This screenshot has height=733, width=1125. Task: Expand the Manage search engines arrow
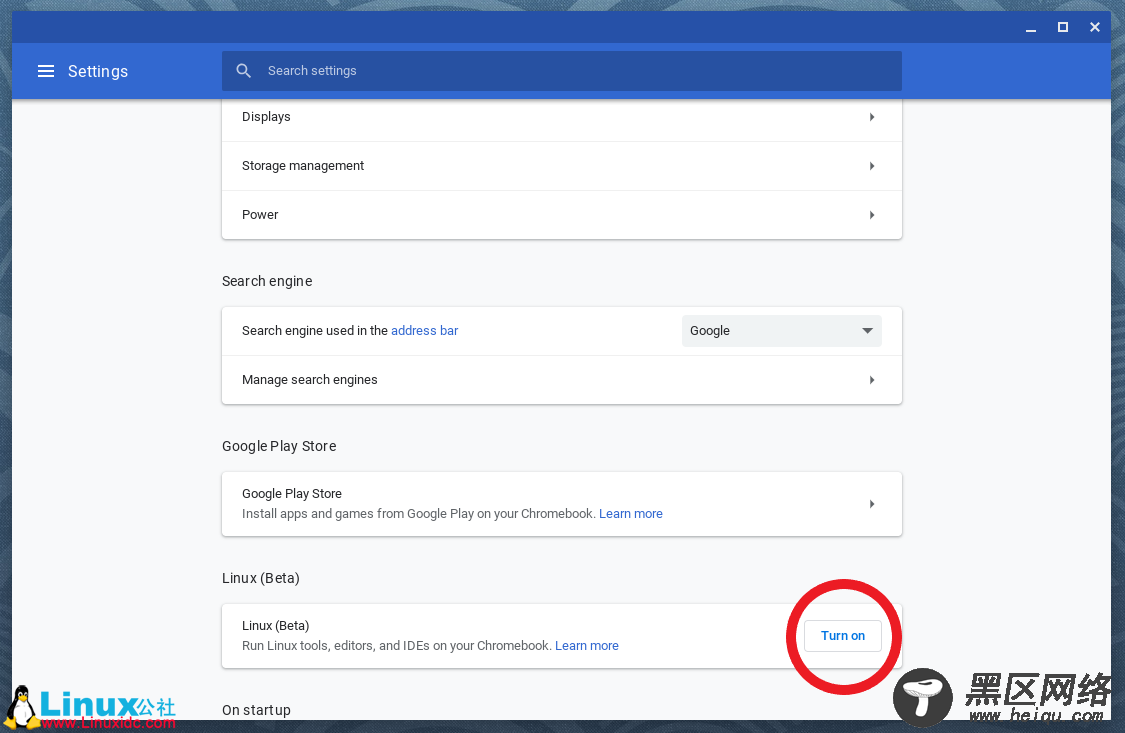(872, 380)
